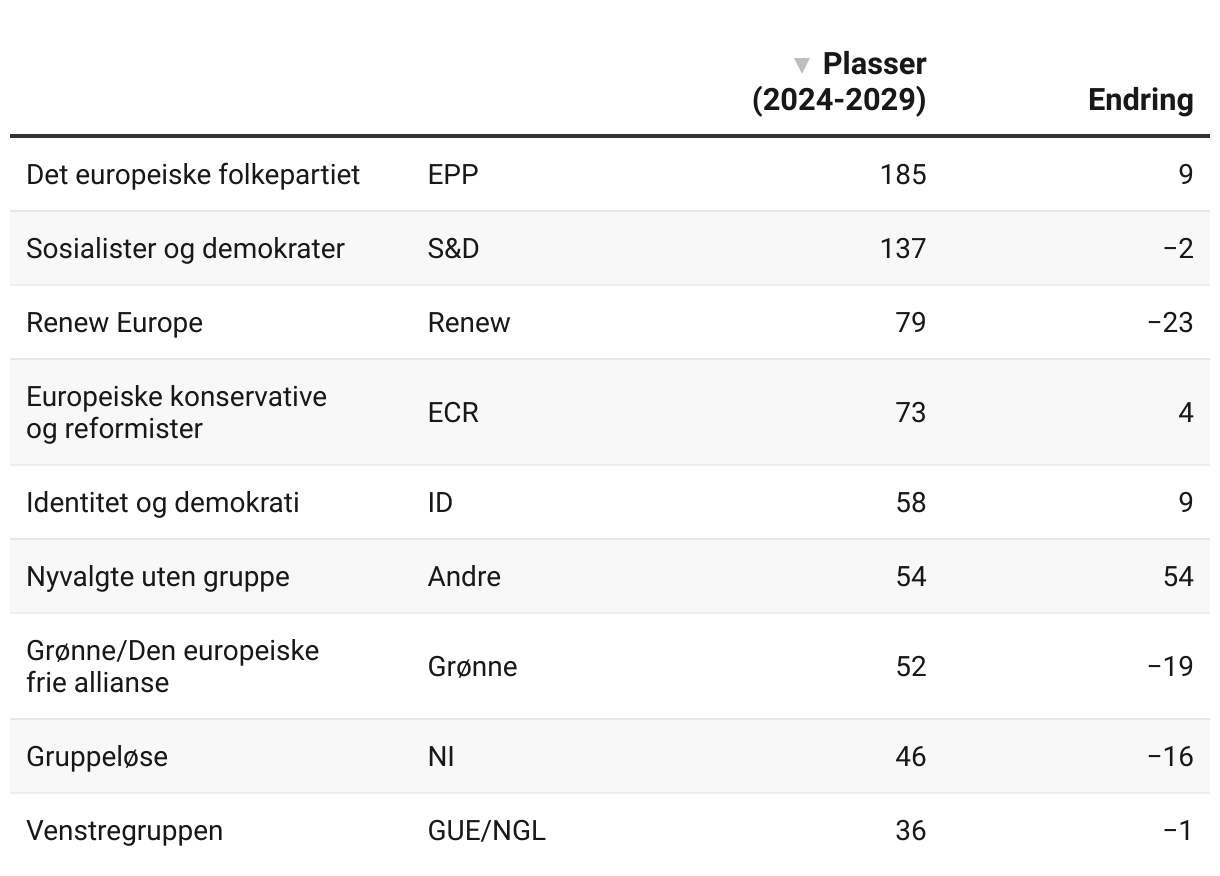Select Identitet og demokrati party name
Screen dimensions: 1220x876
[163, 502]
